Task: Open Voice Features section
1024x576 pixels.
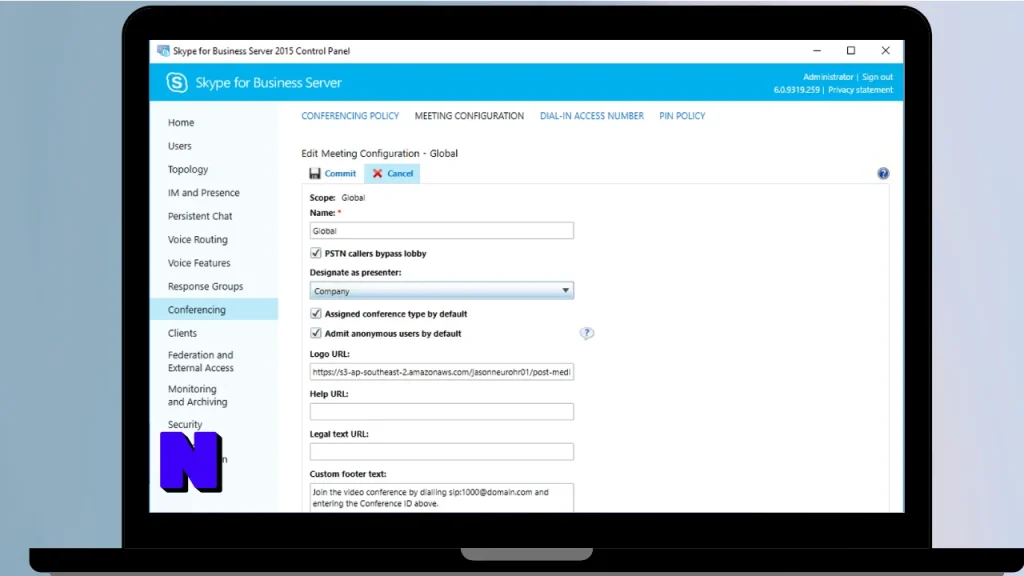Action: tap(199, 263)
